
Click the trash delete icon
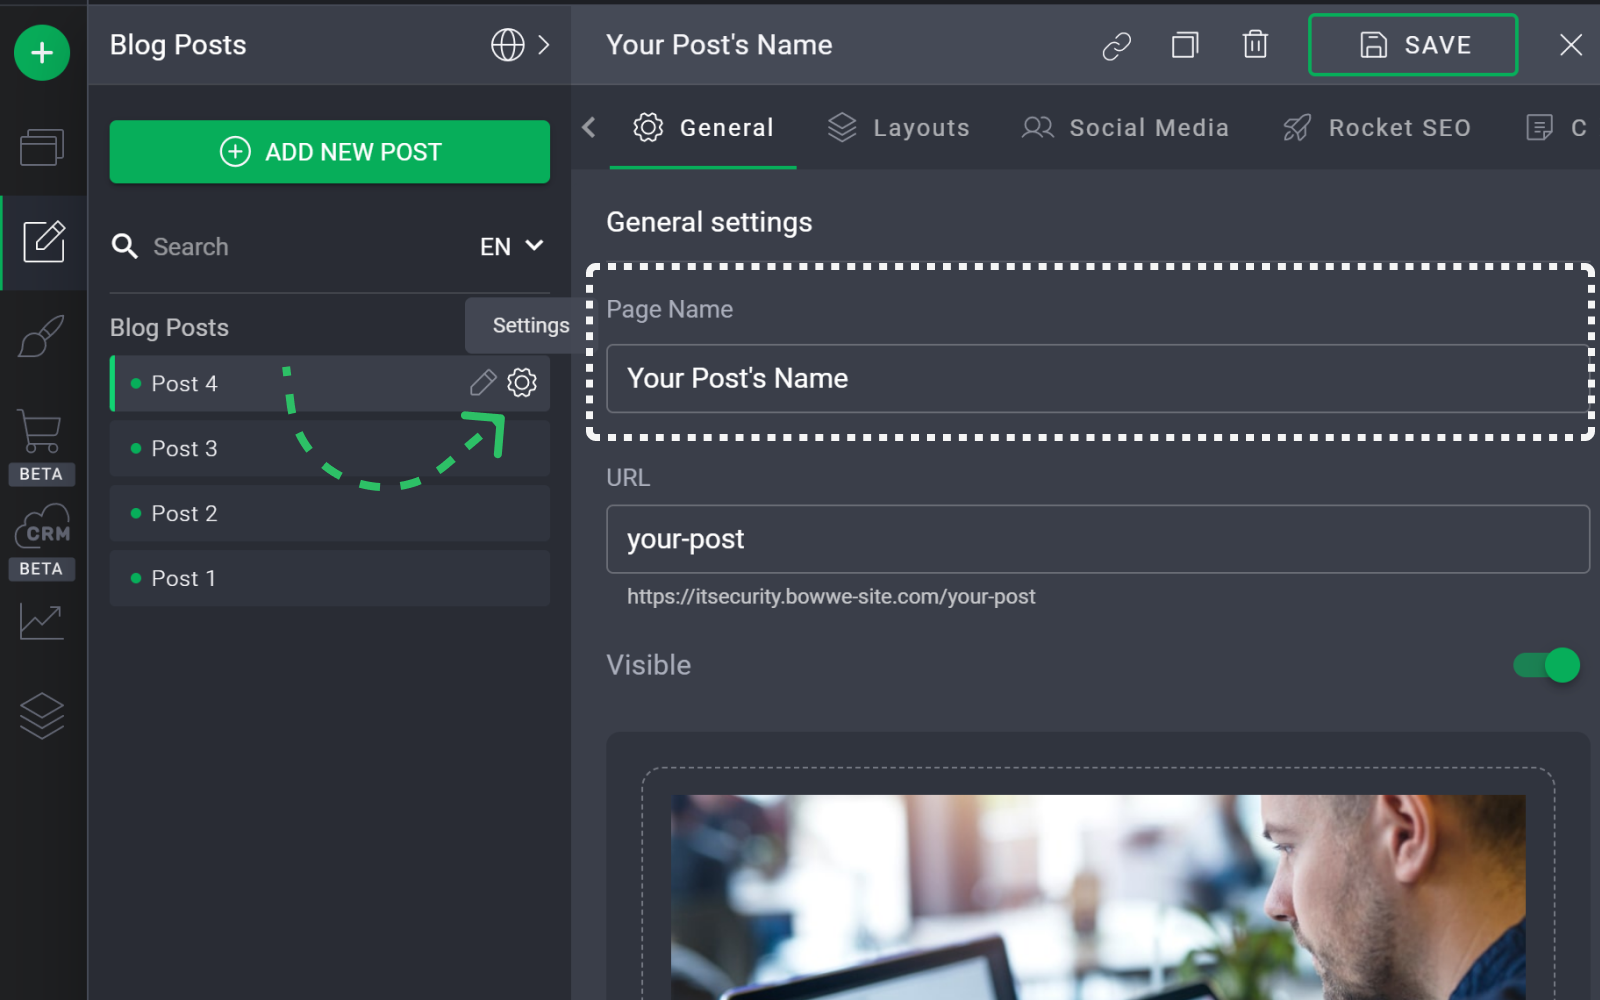click(x=1255, y=45)
